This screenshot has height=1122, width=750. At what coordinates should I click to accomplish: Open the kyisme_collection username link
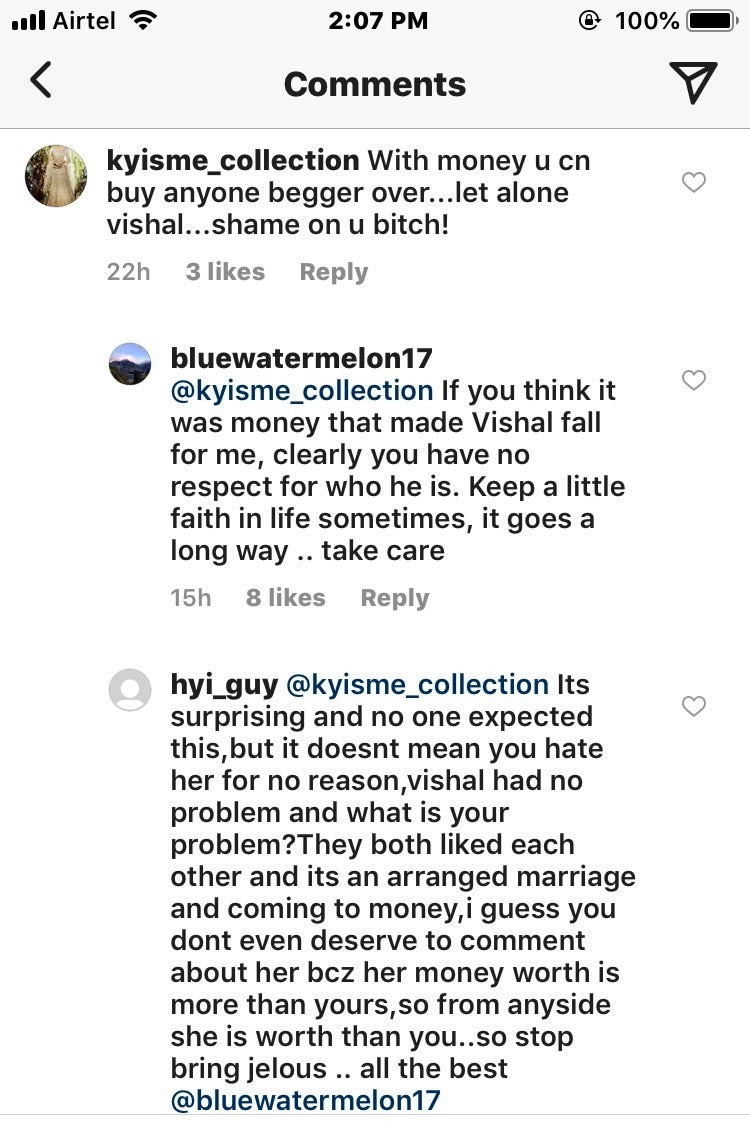coord(232,160)
